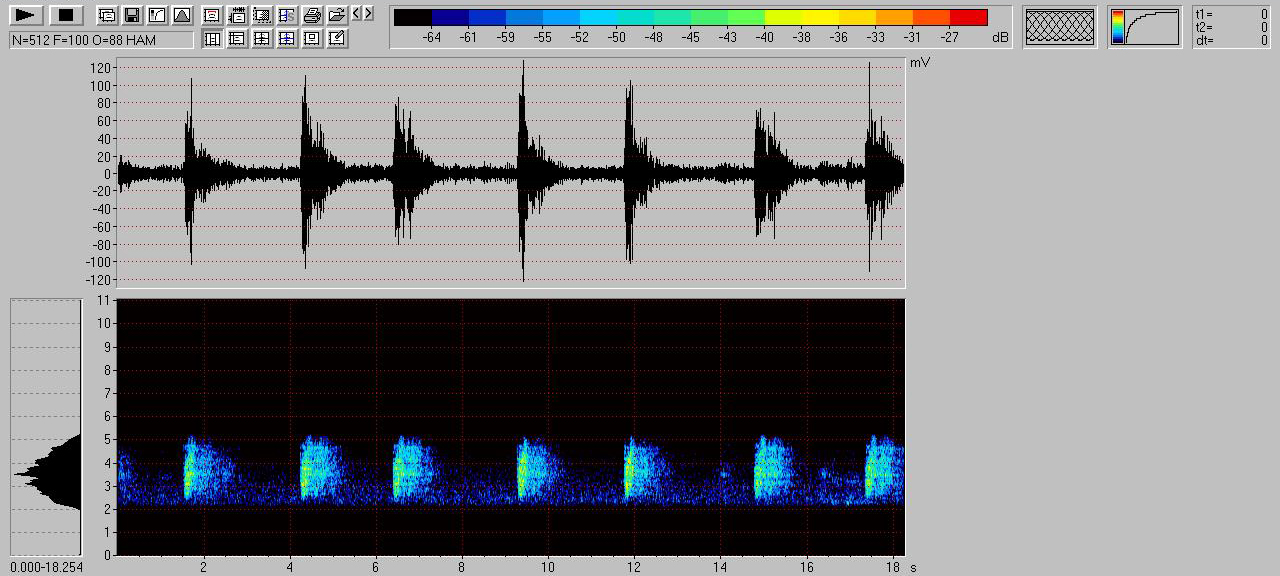This screenshot has height=576, width=1280.
Task: Open the crosshatch window overlap panel
Action: click(1060, 27)
